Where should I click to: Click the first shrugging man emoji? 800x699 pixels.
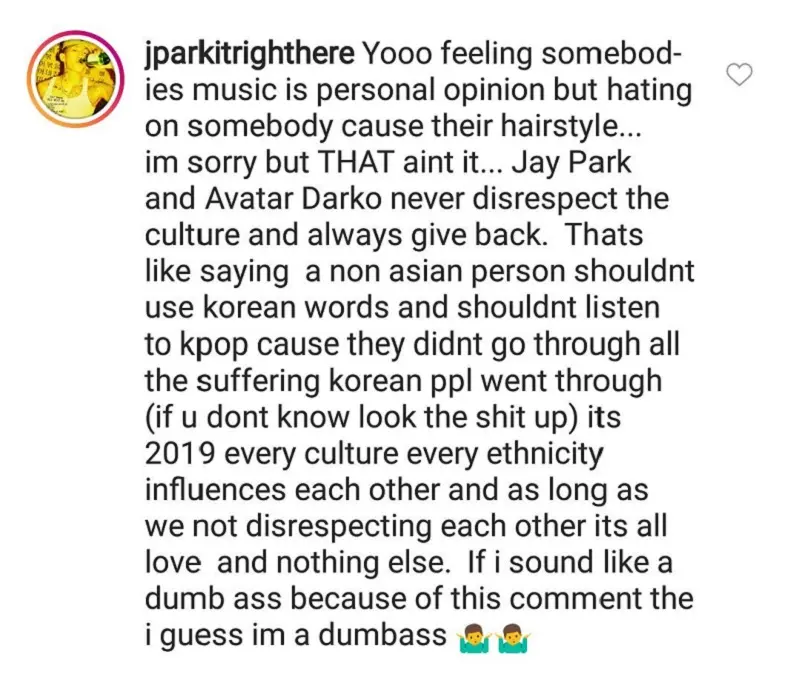pyautogui.click(x=474, y=638)
